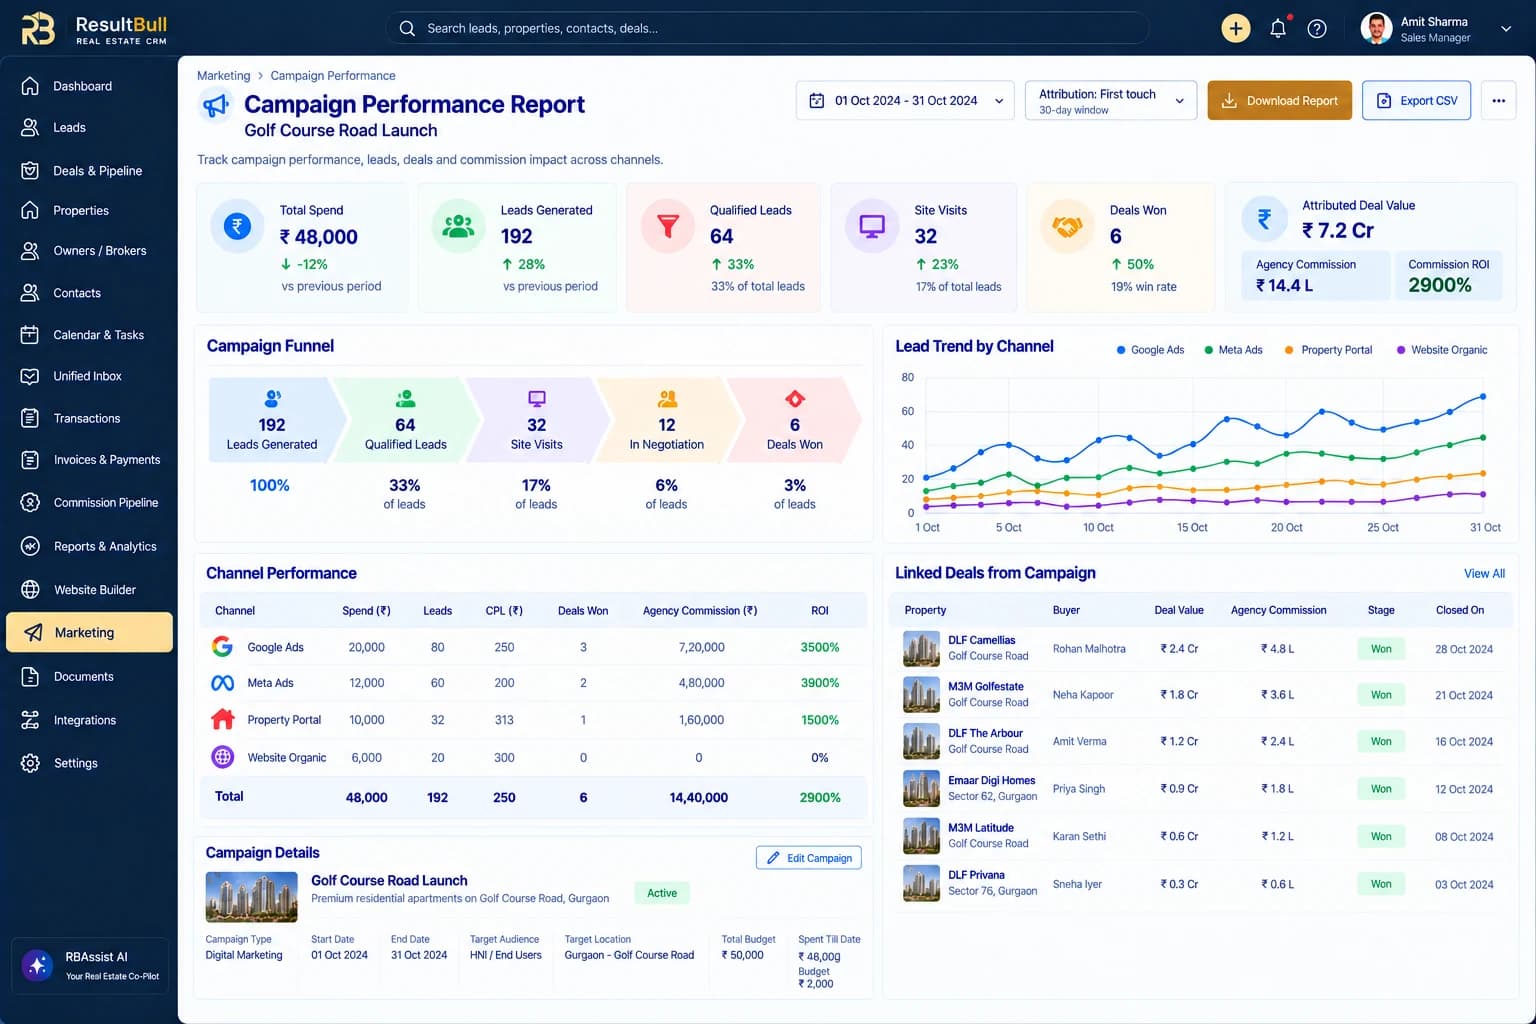Click the Meta Ads logo in the Channel Performance table
The image size is (1536, 1024).
[x=222, y=683]
